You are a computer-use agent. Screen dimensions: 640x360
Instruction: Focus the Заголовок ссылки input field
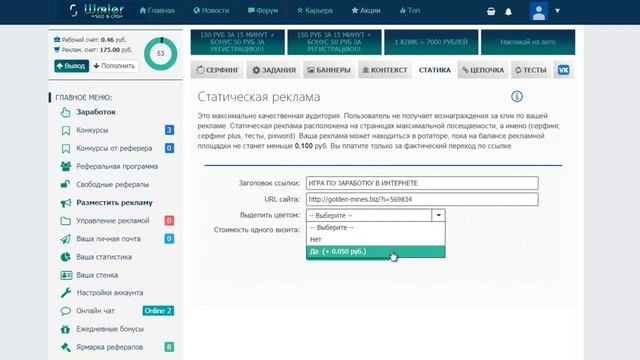(x=422, y=183)
